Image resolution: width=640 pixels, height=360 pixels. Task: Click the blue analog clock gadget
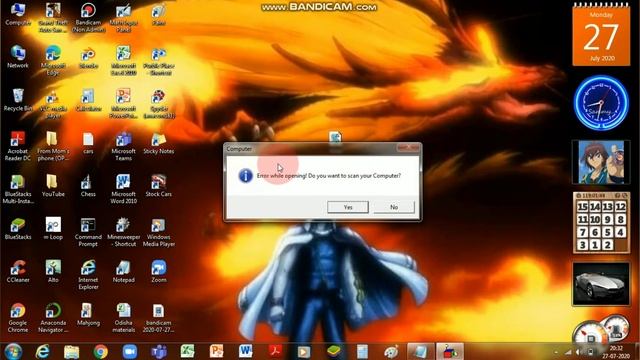601,103
